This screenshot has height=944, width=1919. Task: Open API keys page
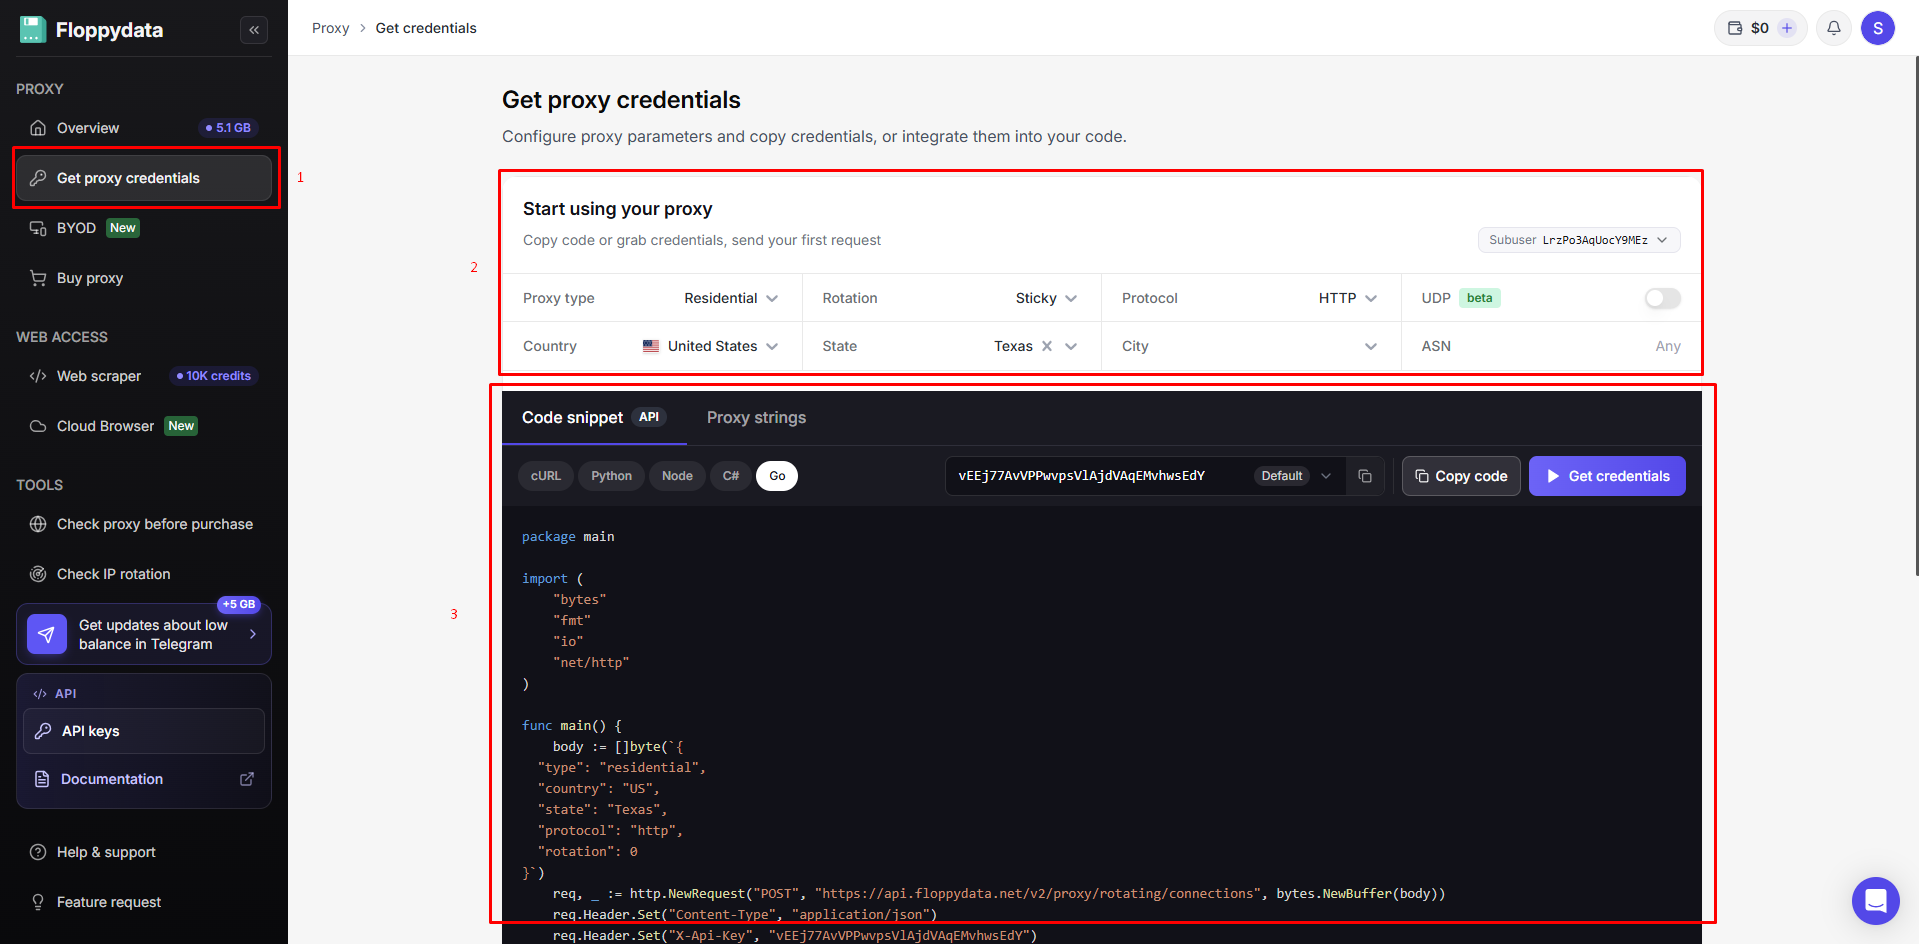[144, 731]
